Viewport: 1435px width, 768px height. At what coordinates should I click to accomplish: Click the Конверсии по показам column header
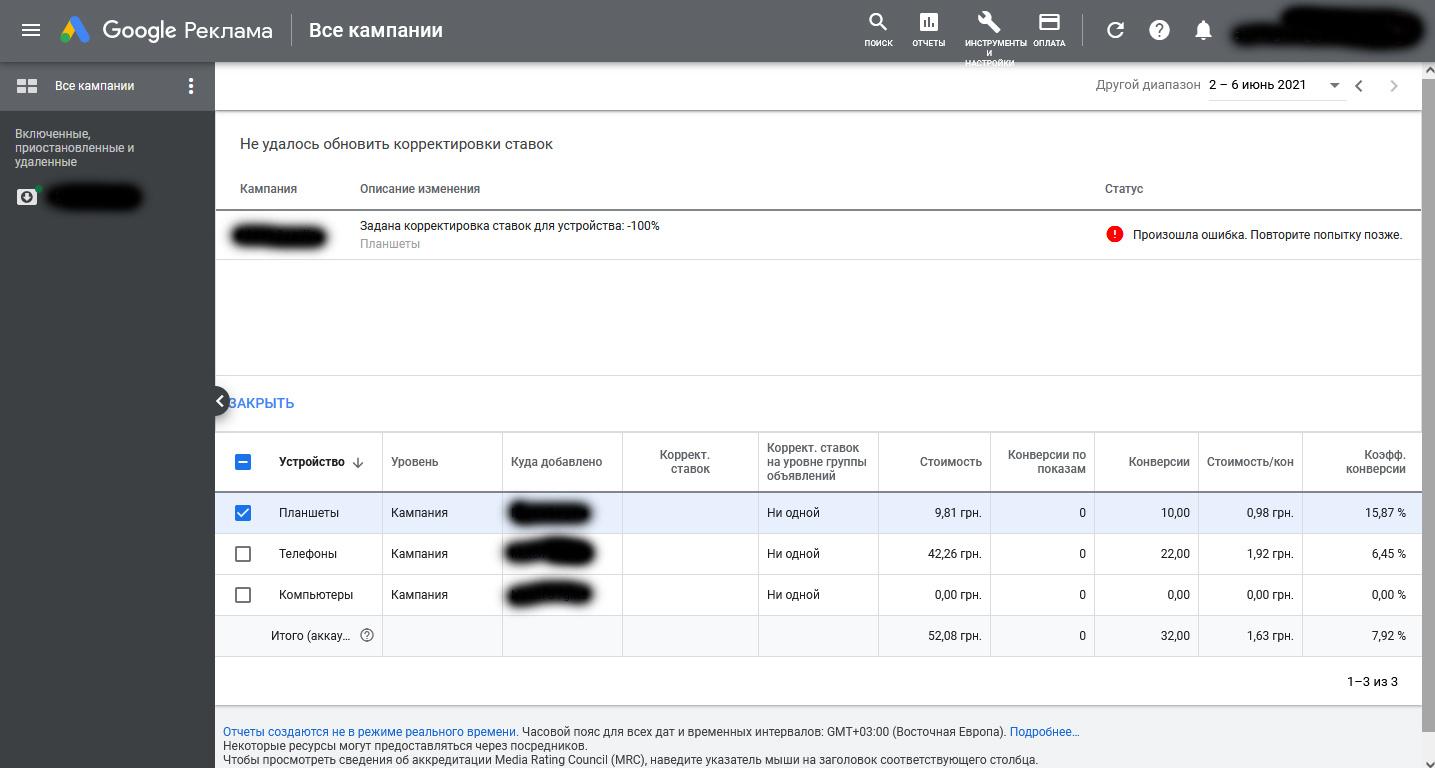click(x=1046, y=462)
